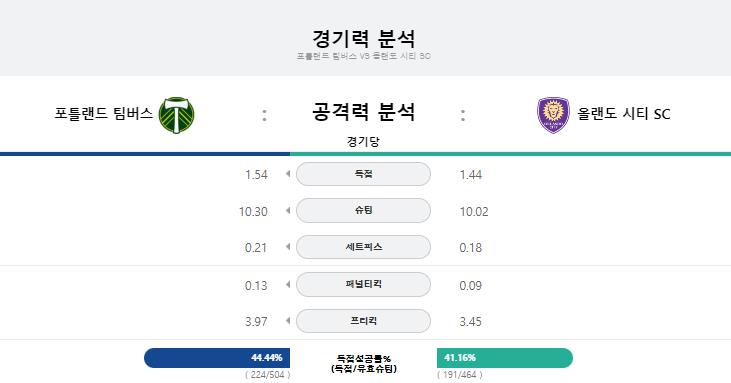Click the 경기당 label under heading
731x383 pixels.
(363, 141)
